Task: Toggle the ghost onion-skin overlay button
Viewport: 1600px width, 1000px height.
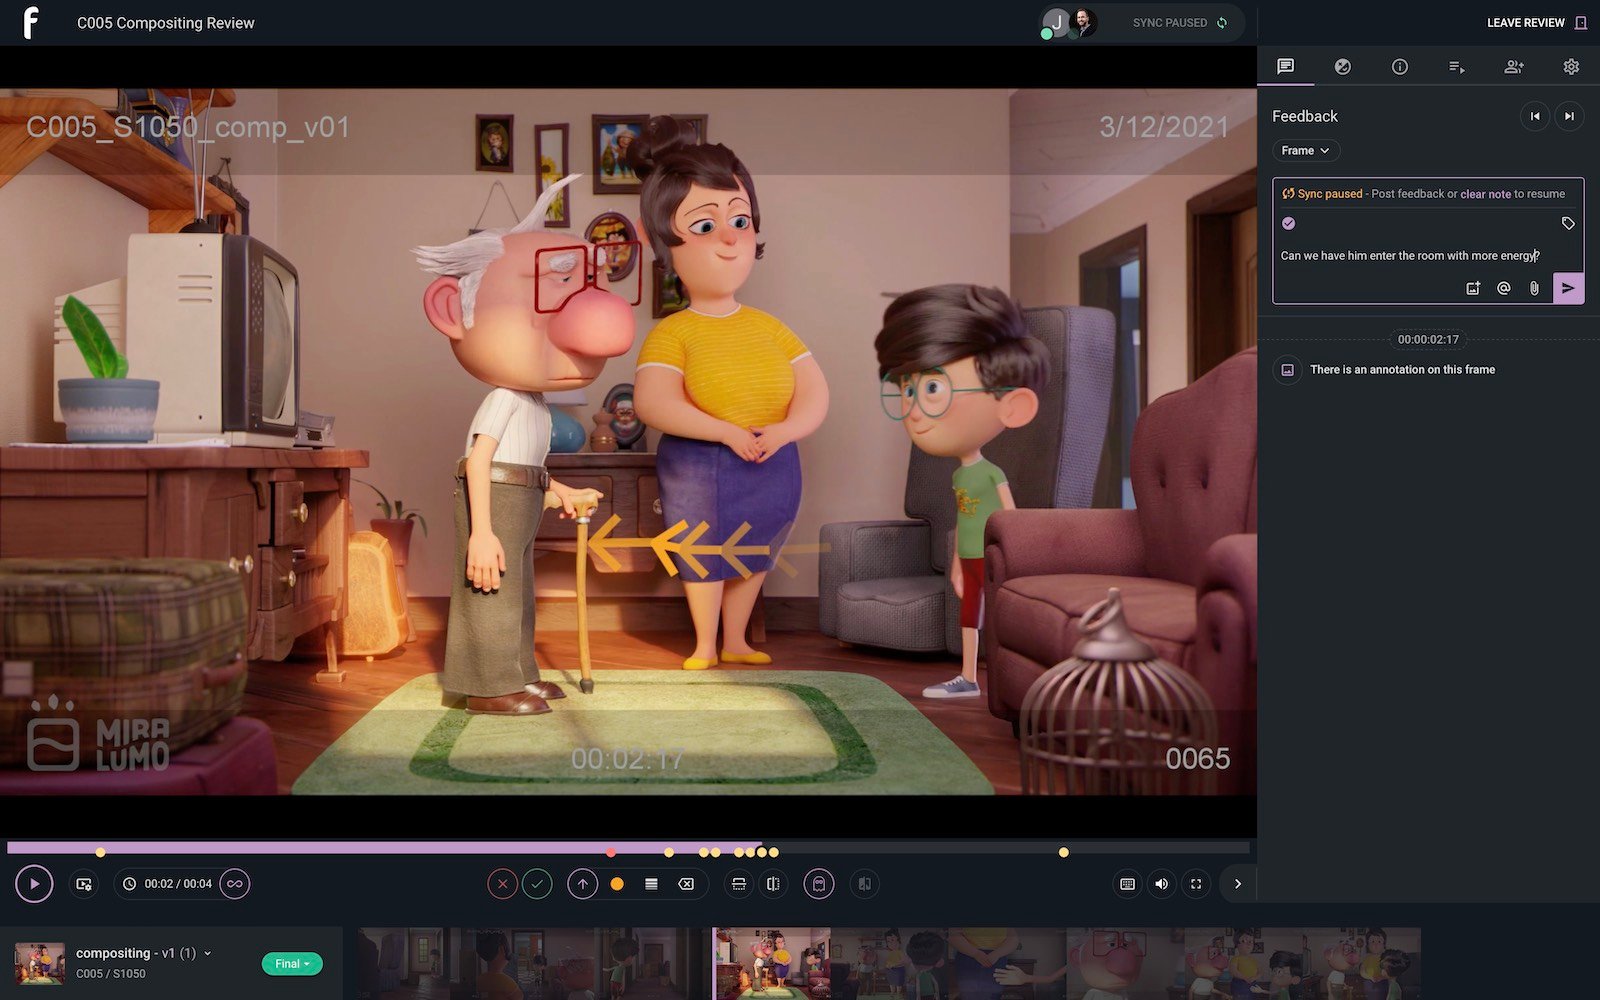Action: [x=818, y=884]
